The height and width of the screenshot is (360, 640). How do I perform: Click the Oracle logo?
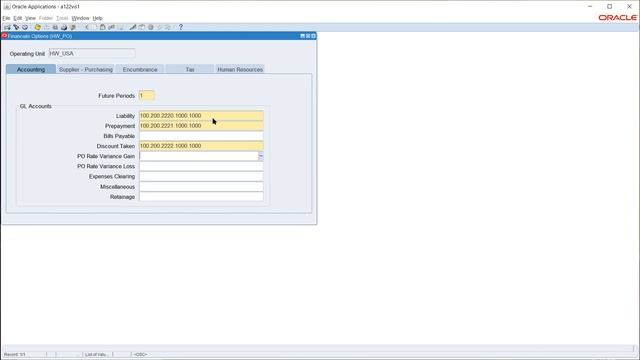(x=618, y=18)
